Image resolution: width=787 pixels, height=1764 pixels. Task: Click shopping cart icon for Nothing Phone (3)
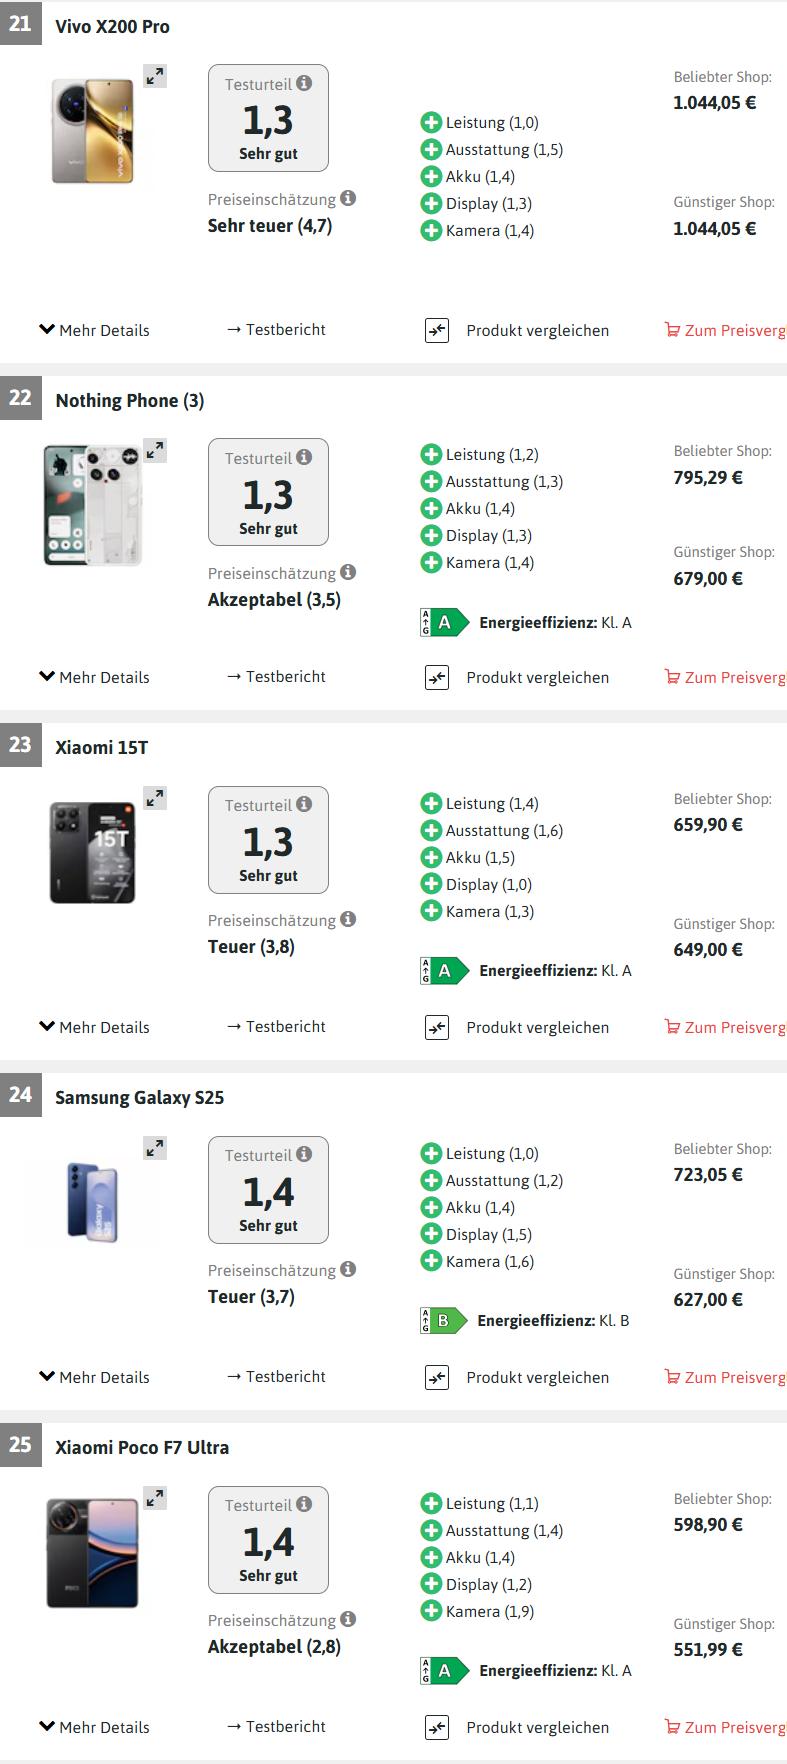coord(672,677)
